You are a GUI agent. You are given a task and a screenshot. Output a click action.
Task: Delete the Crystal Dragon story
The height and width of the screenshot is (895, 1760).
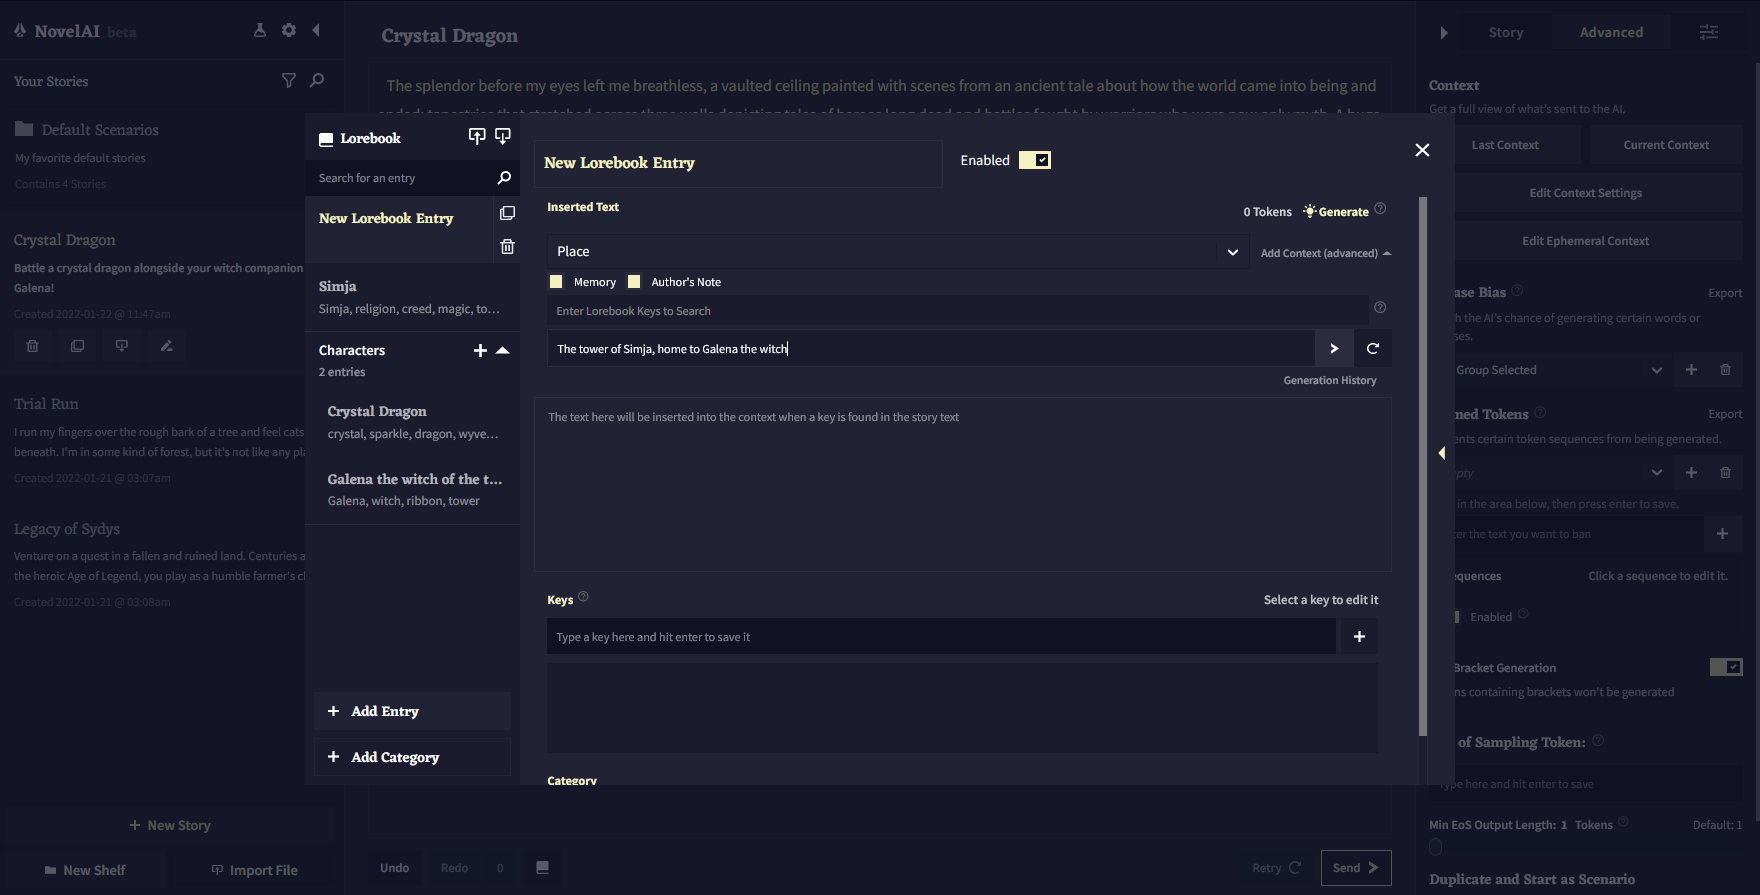point(32,346)
